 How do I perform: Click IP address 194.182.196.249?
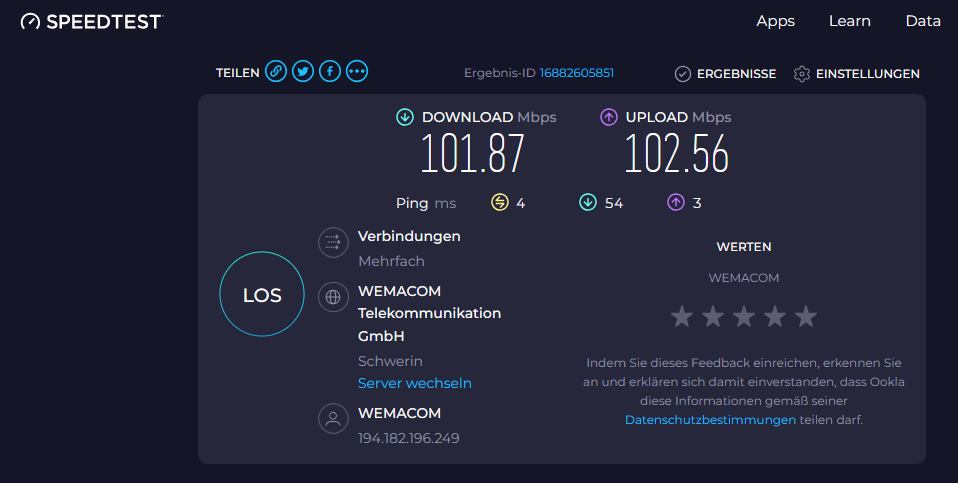pos(409,438)
